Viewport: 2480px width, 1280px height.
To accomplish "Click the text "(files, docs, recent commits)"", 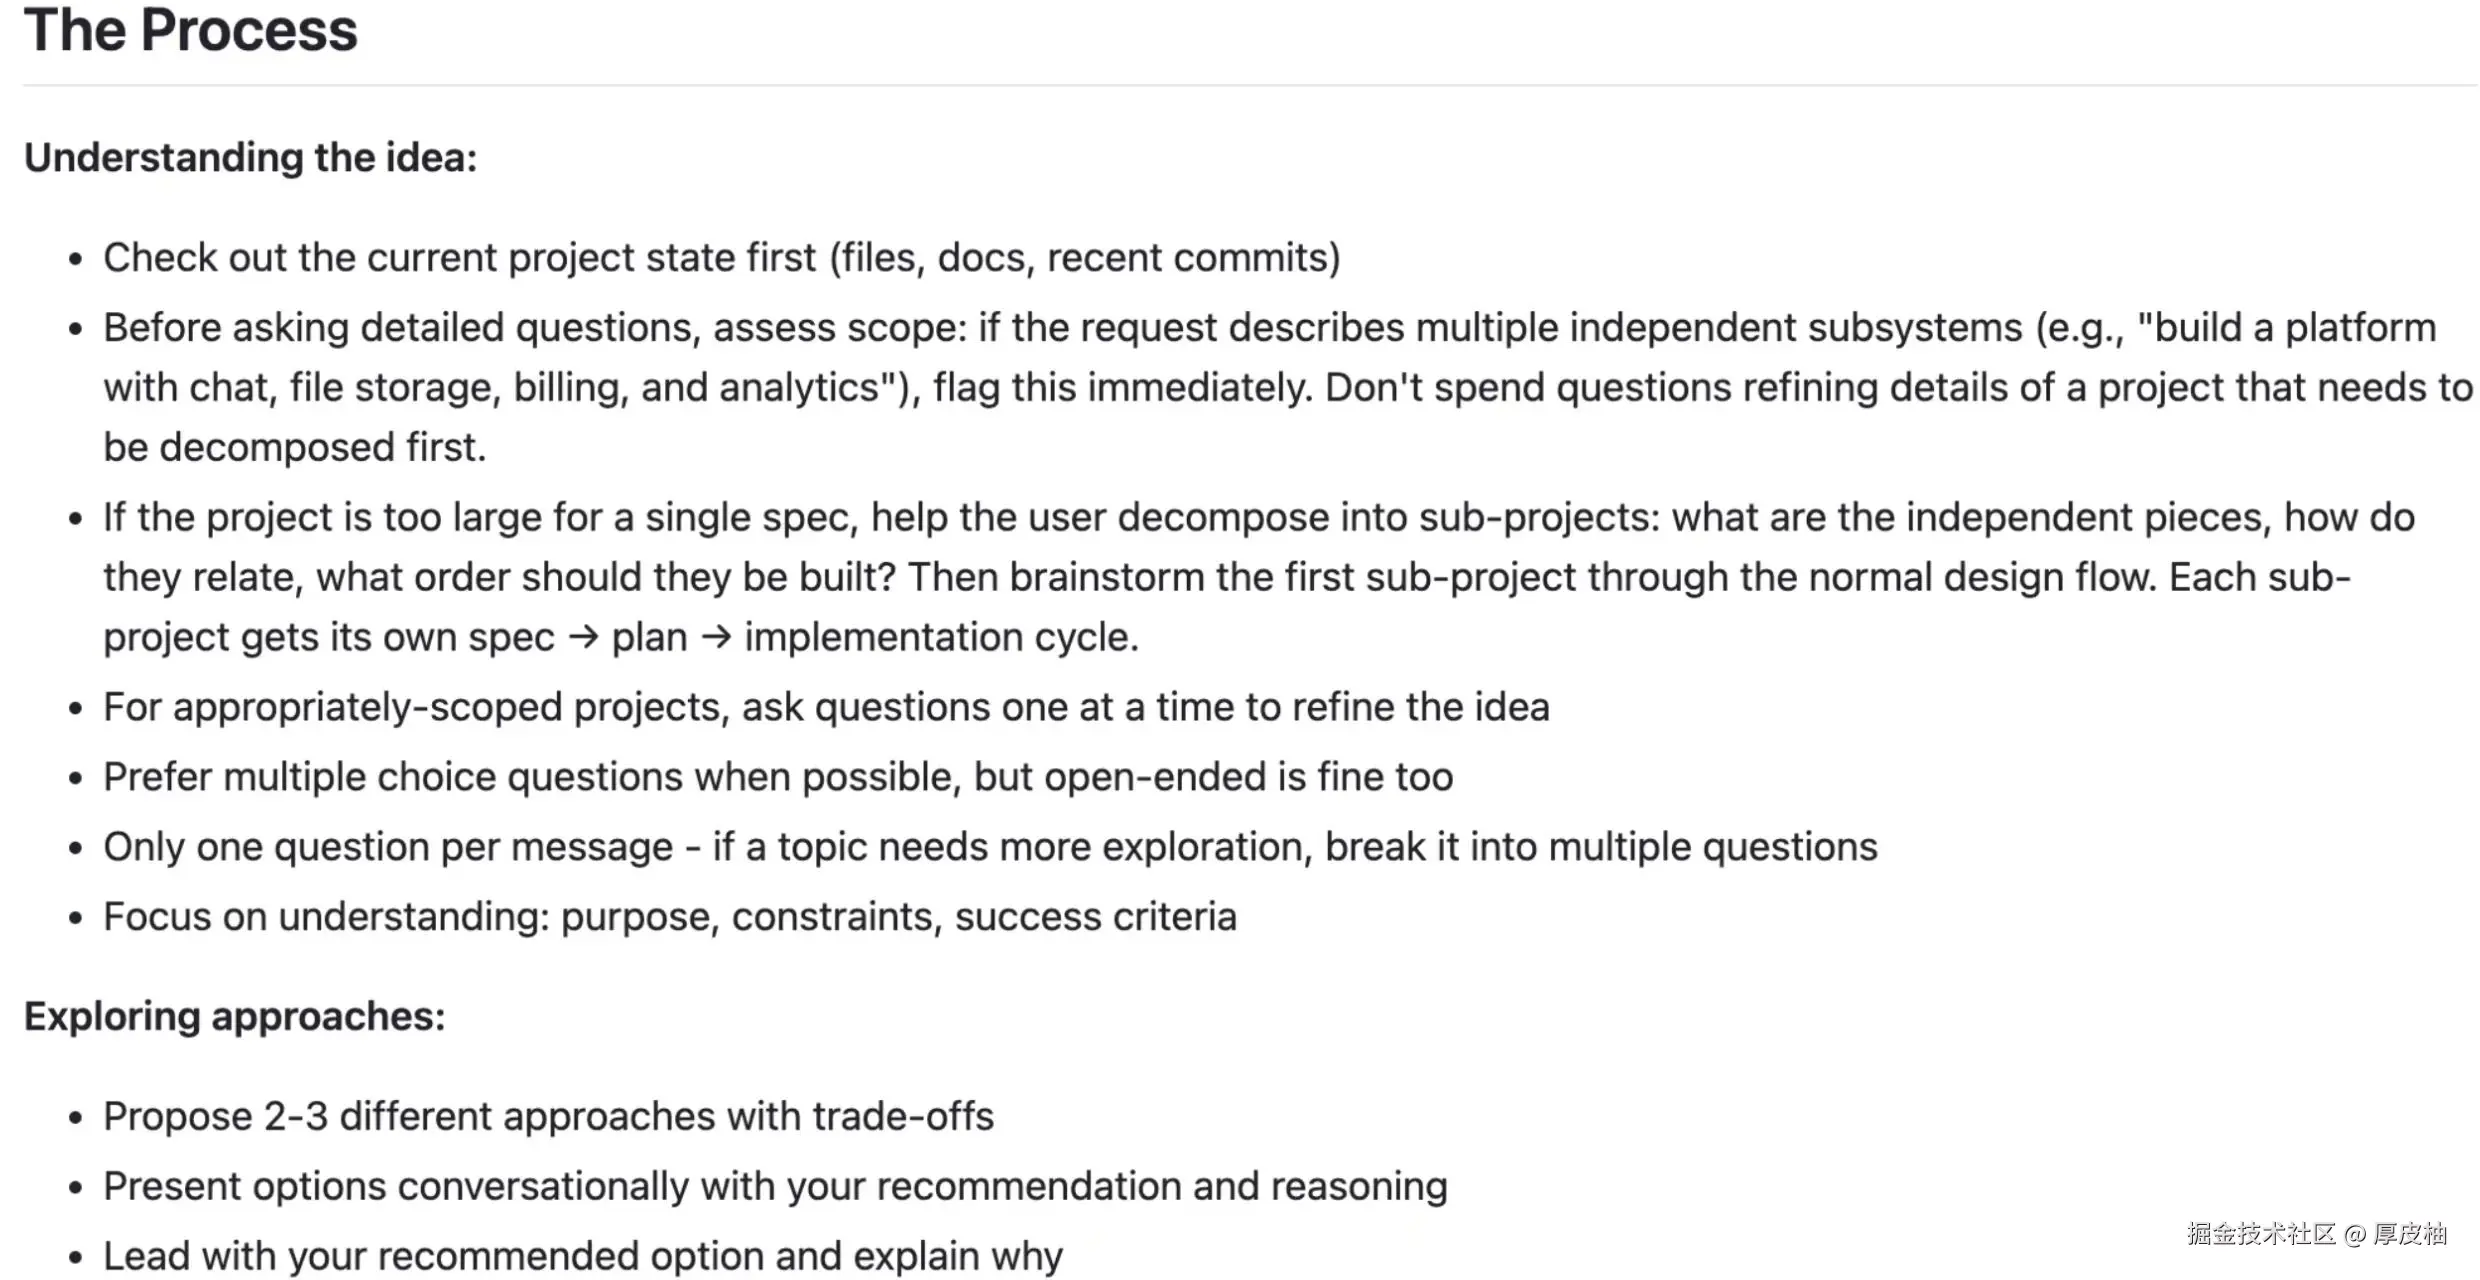I will coord(1084,258).
